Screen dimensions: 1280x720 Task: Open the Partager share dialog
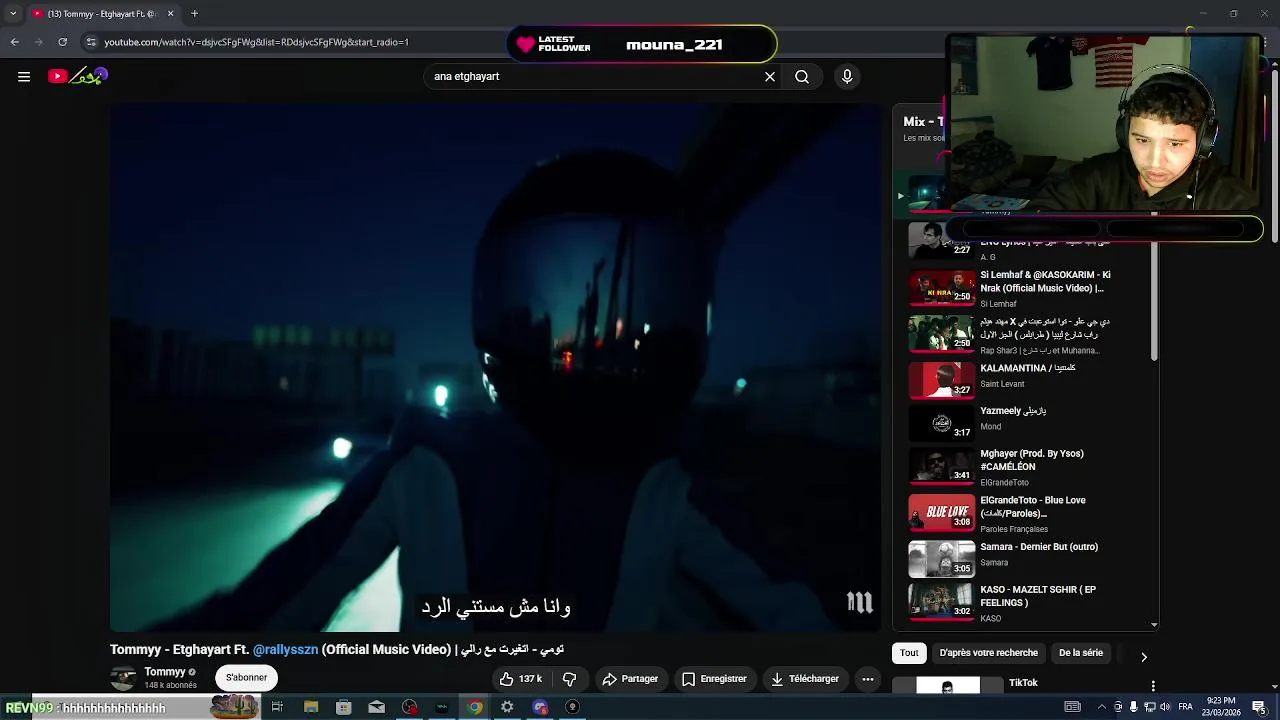click(630, 678)
